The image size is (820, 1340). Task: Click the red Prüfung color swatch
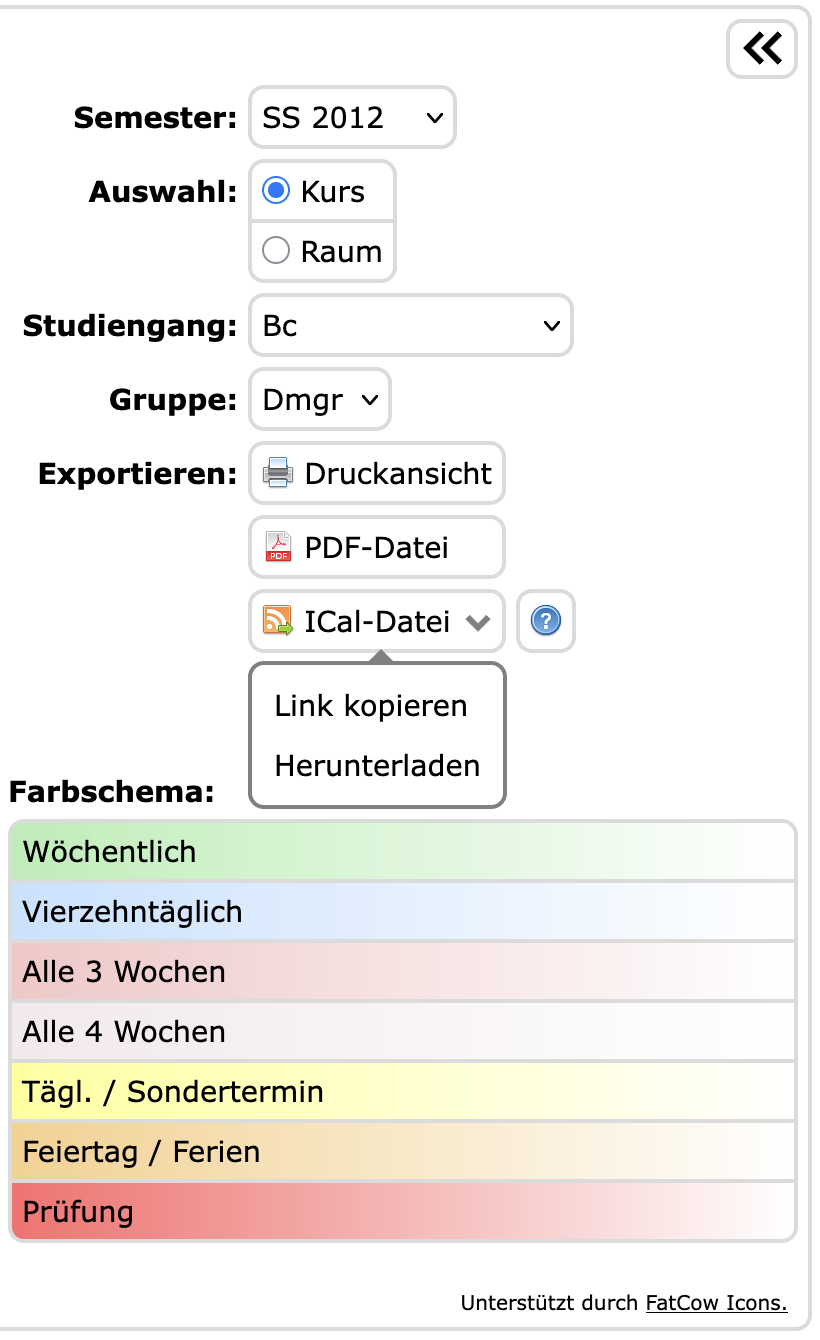[402, 1212]
